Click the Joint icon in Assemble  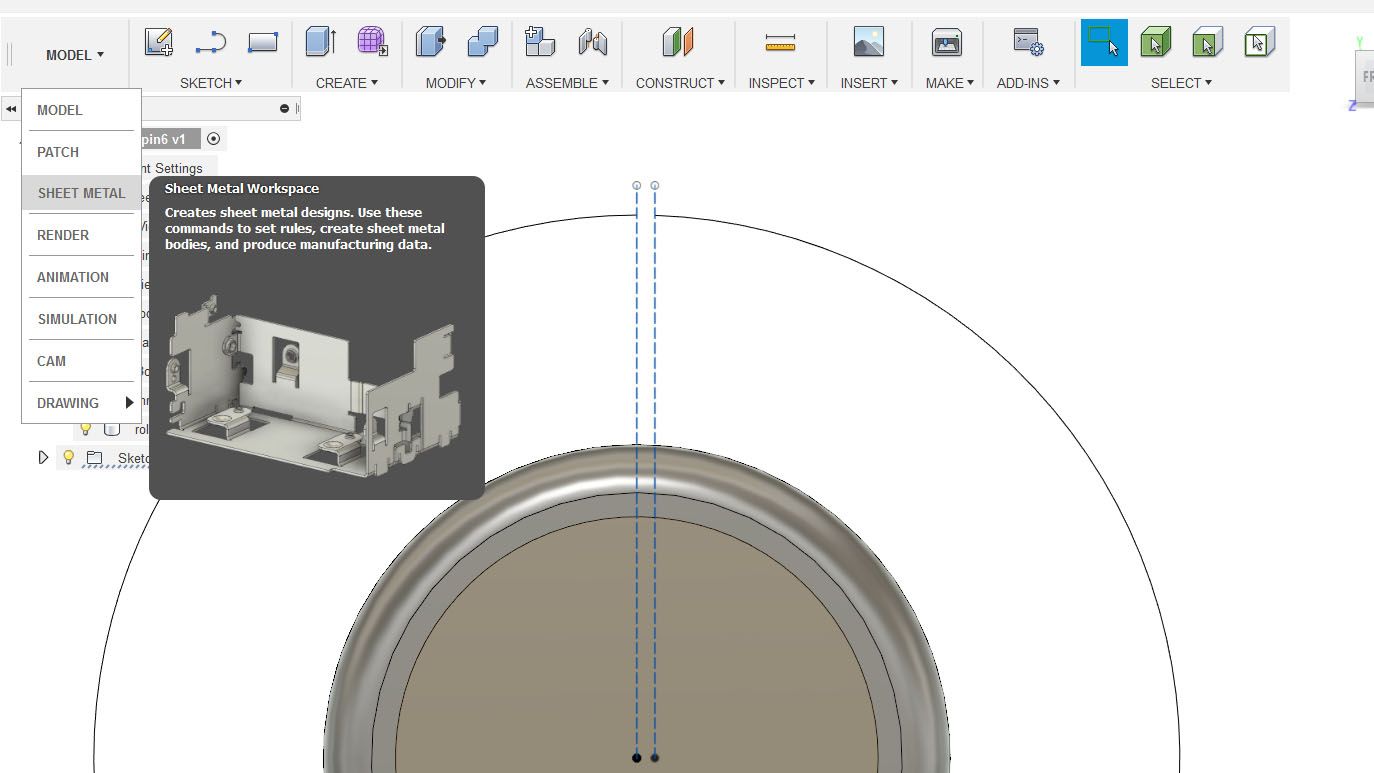(x=593, y=42)
